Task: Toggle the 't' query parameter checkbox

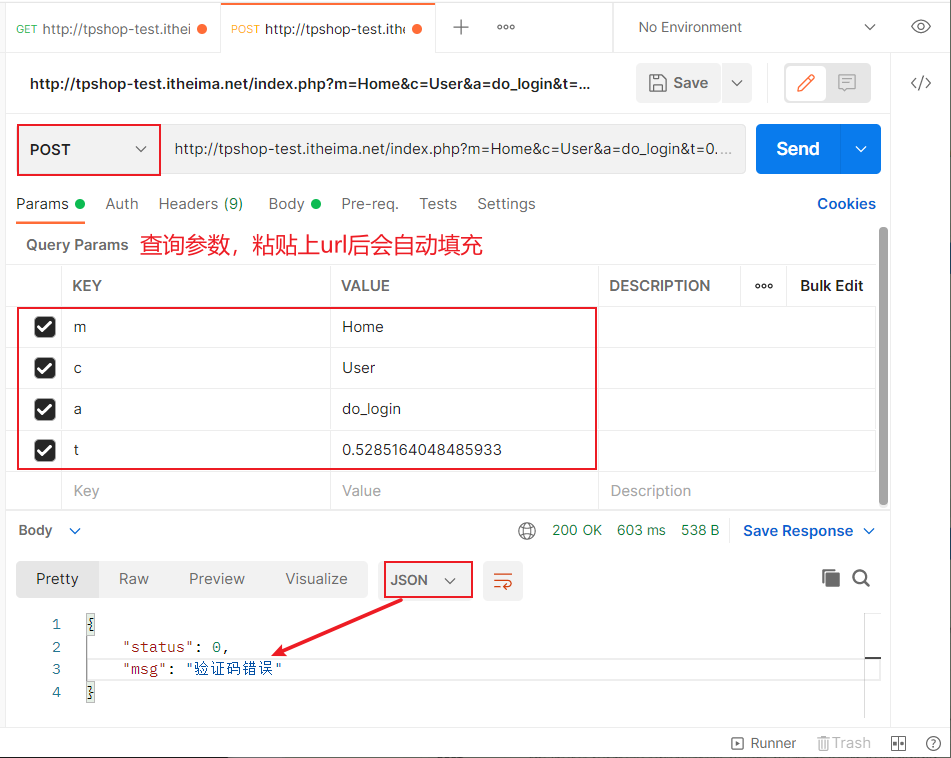Action: pos(45,450)
